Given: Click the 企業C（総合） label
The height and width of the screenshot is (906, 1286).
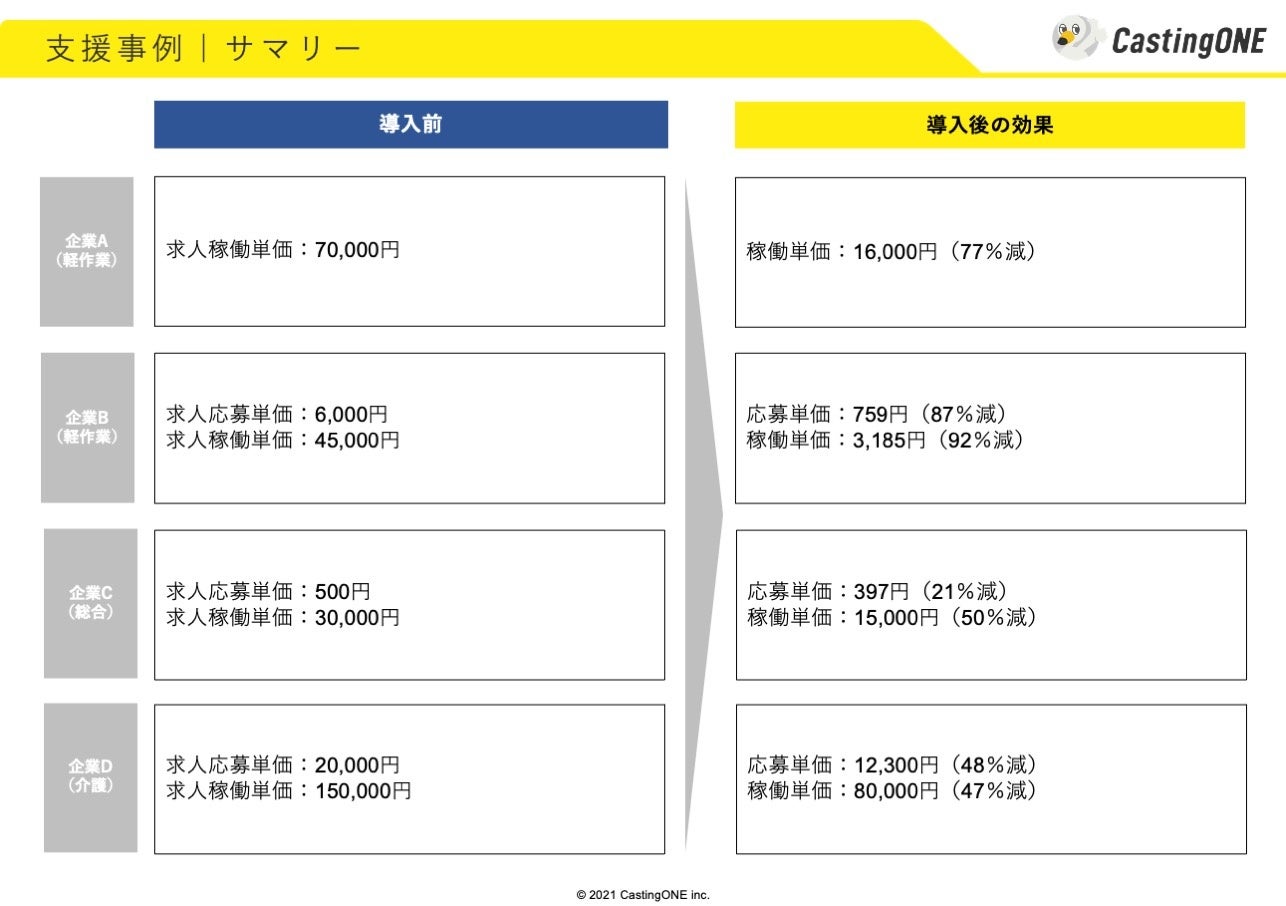Looking at the screenshot, I should point(91,603).
